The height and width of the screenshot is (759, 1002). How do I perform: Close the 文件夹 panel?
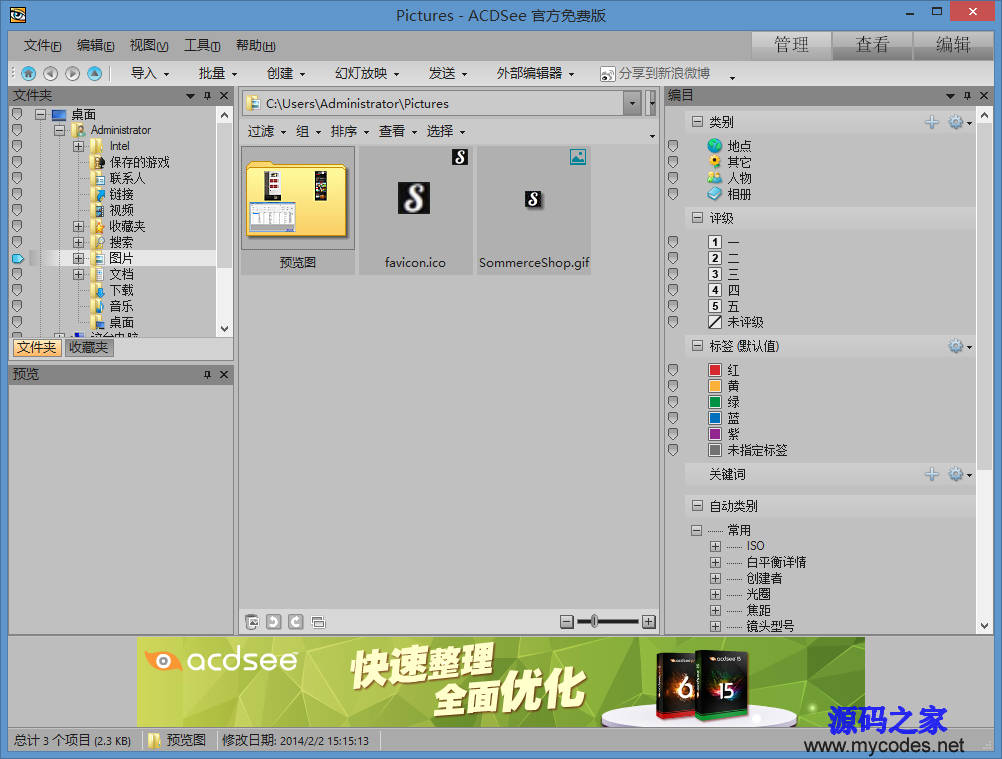point(224,95)
